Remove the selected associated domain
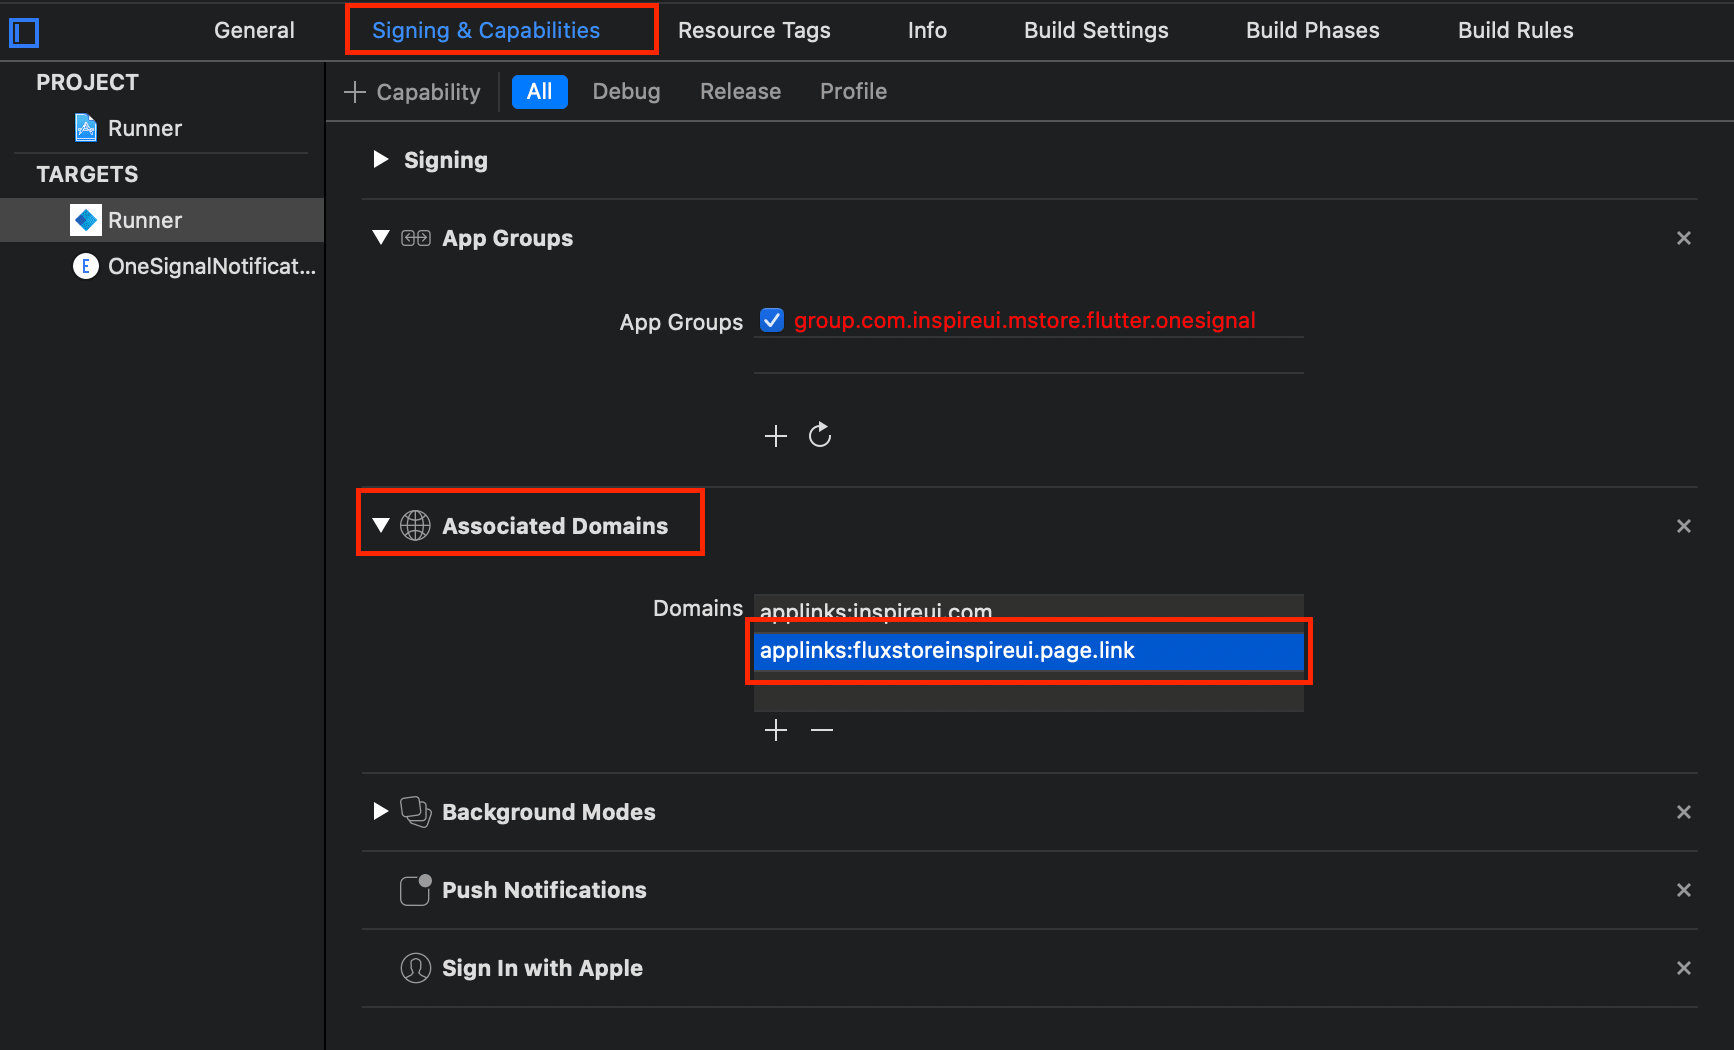The width and height of the screenshot is (1734, 1050). coord(822,730)
